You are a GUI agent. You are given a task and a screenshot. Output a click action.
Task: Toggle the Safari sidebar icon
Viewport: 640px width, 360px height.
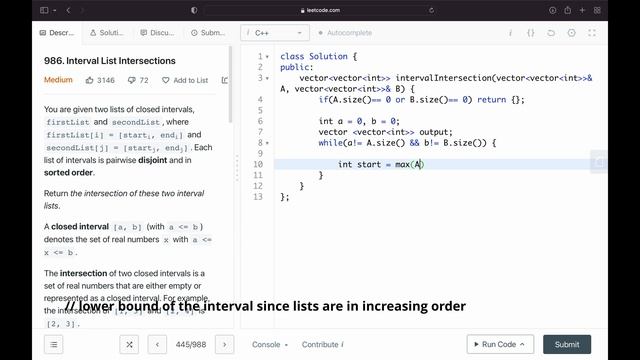coord(44,10)
